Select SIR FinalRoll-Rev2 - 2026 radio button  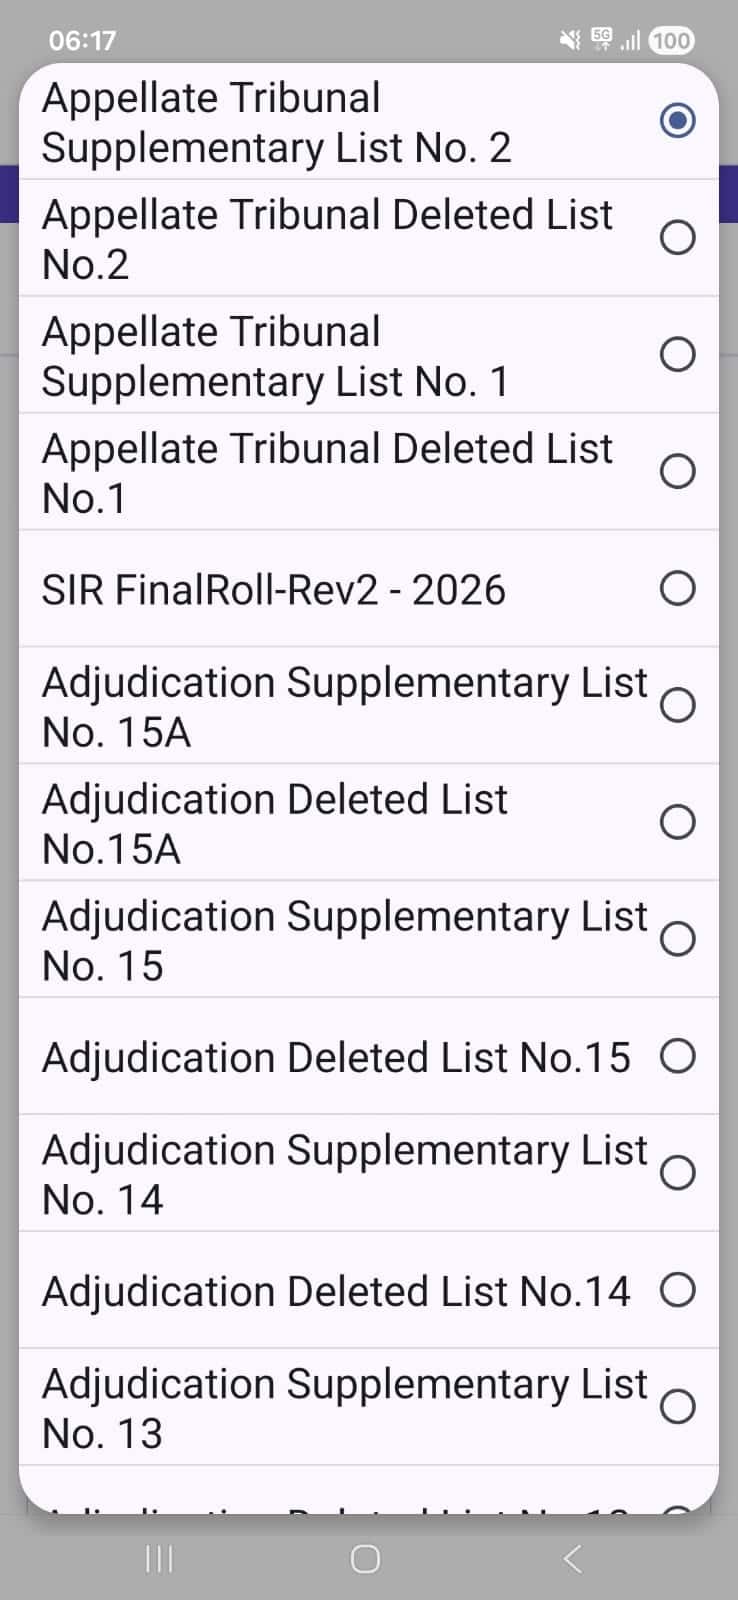(677, 589)
